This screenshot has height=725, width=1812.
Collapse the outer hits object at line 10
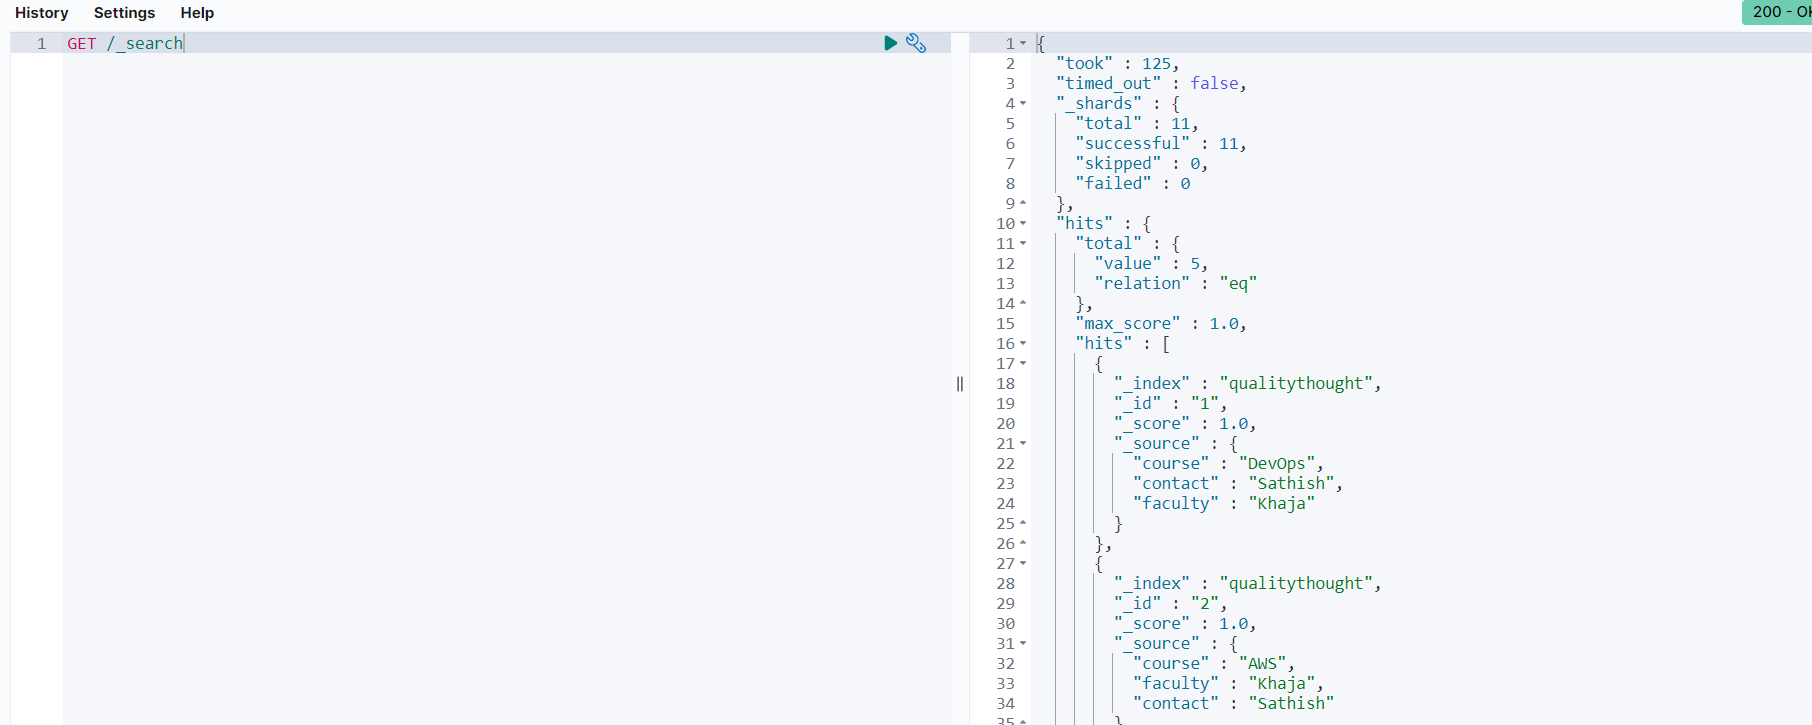click(1023, 223)
